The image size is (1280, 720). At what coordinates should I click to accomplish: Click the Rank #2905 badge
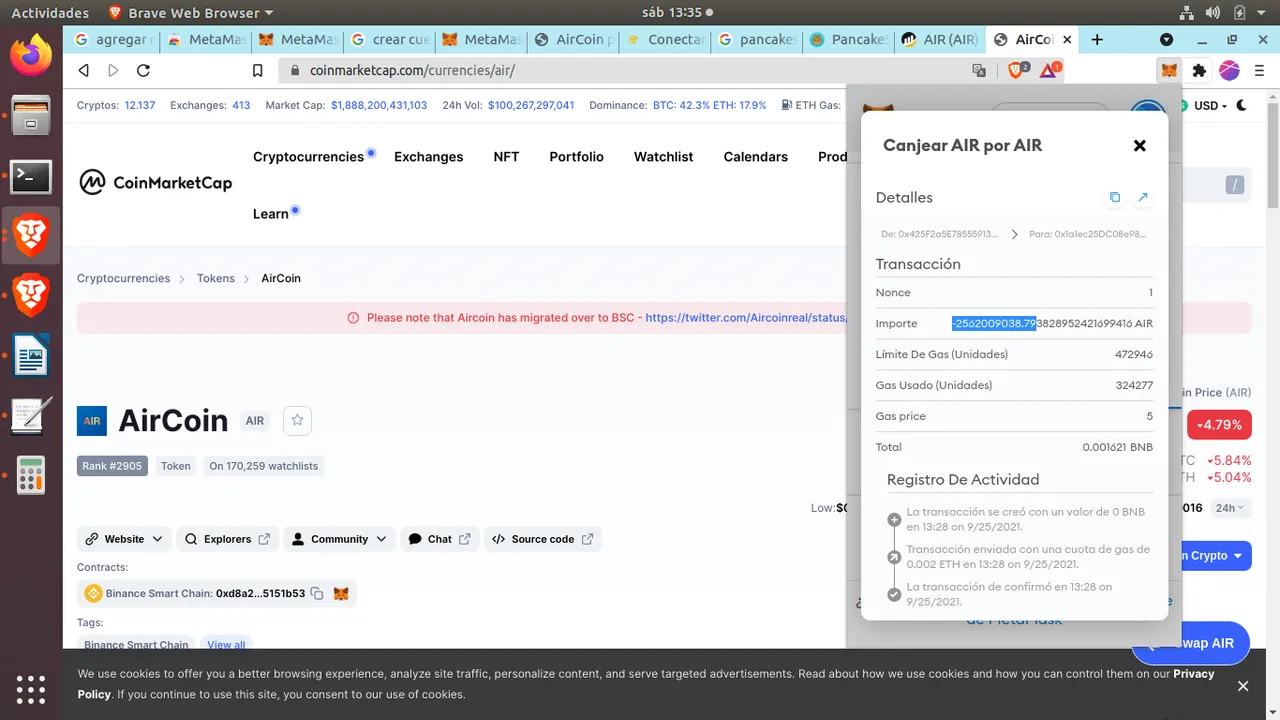pos(112,466)
